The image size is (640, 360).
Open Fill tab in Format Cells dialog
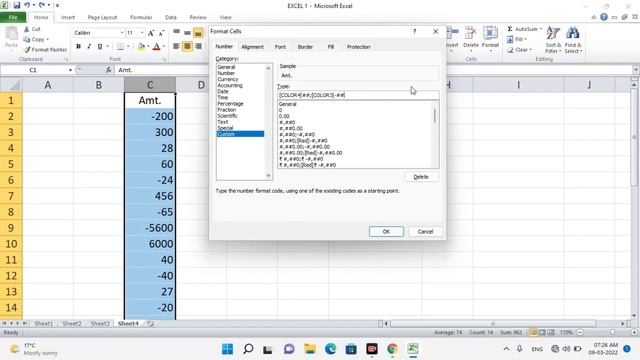[331, 47]
